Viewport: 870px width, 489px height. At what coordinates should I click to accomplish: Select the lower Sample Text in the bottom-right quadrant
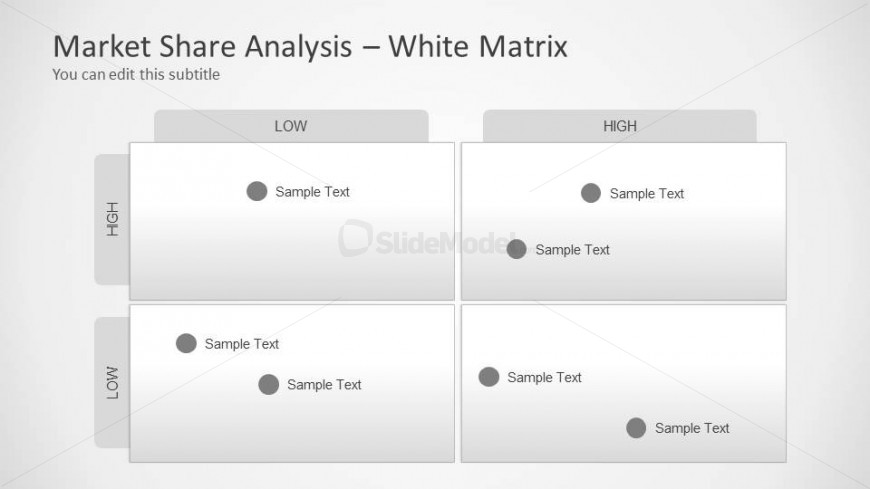692,428
